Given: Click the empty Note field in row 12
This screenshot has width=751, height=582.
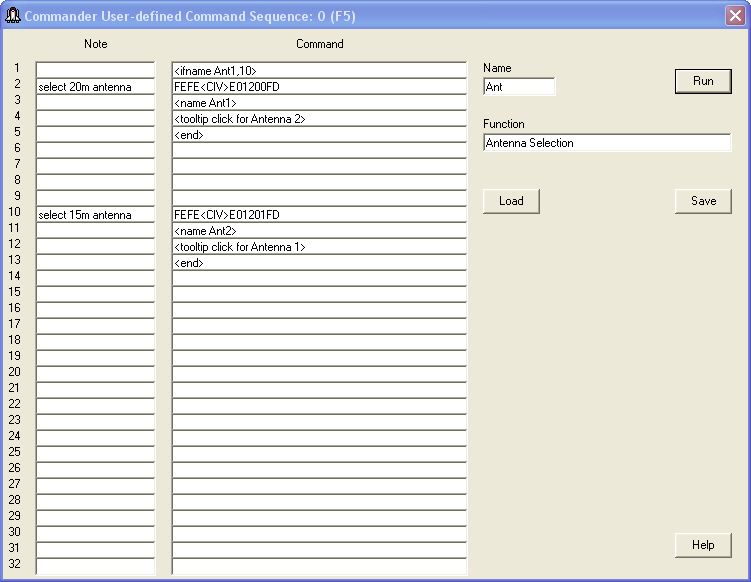Looking at the screenshot, I should click(95, 247).
